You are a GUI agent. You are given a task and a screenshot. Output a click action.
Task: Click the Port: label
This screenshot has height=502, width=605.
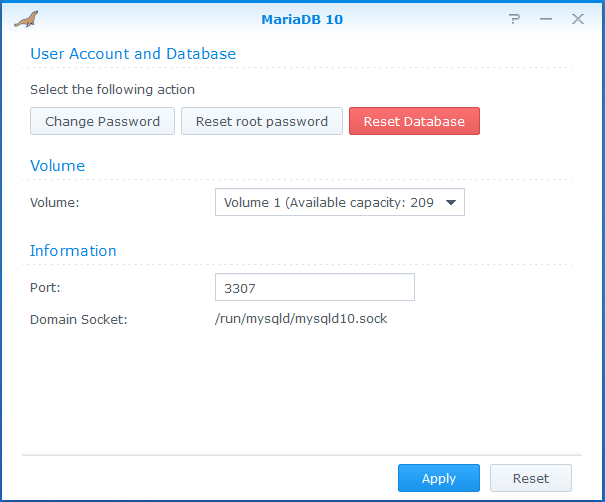45,288
